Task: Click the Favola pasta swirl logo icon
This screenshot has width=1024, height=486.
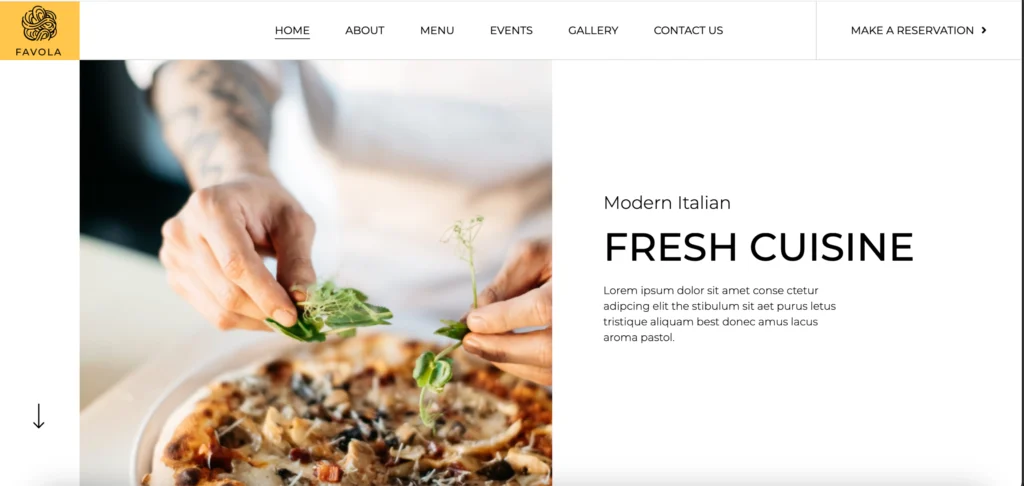Action: 39,24
